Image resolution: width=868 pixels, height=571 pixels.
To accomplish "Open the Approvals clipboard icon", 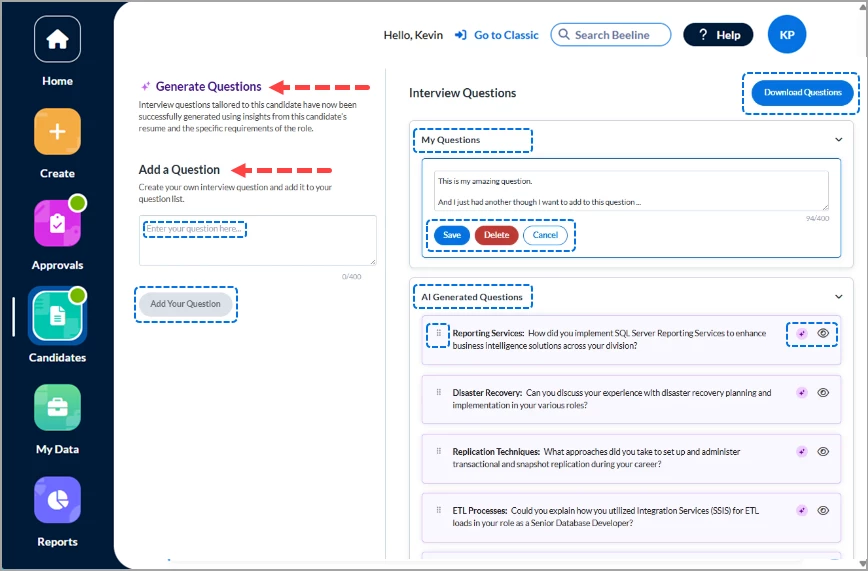I will click(57, 223).
